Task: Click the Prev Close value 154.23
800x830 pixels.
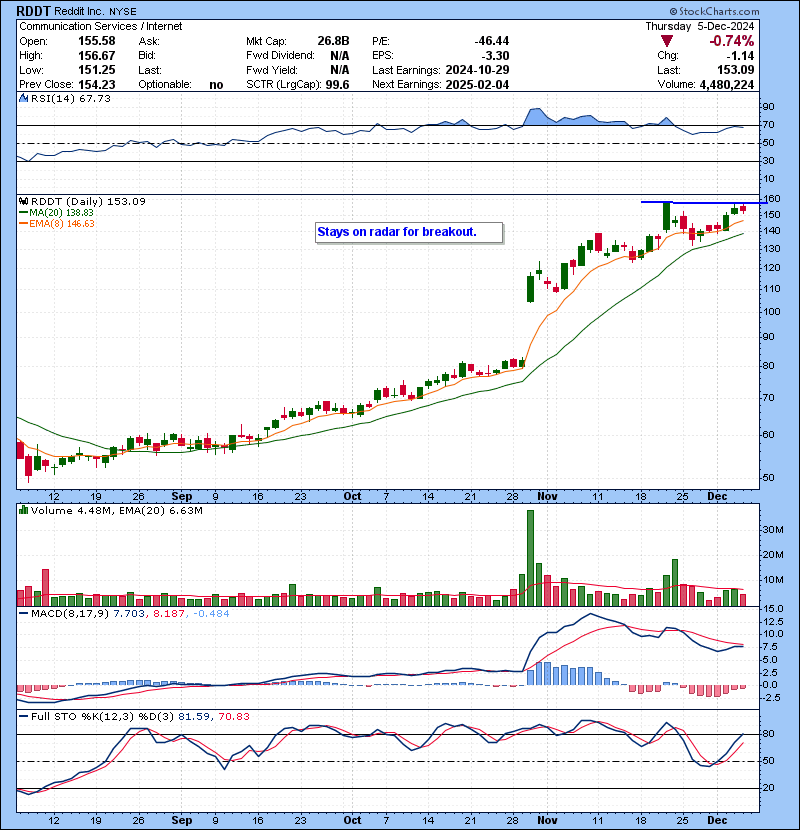Action: coord(96,84)
